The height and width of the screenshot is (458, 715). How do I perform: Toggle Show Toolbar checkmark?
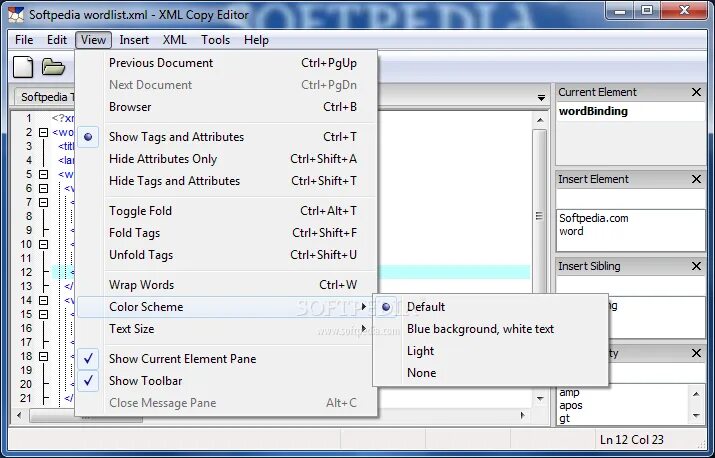tap(227, 380)
